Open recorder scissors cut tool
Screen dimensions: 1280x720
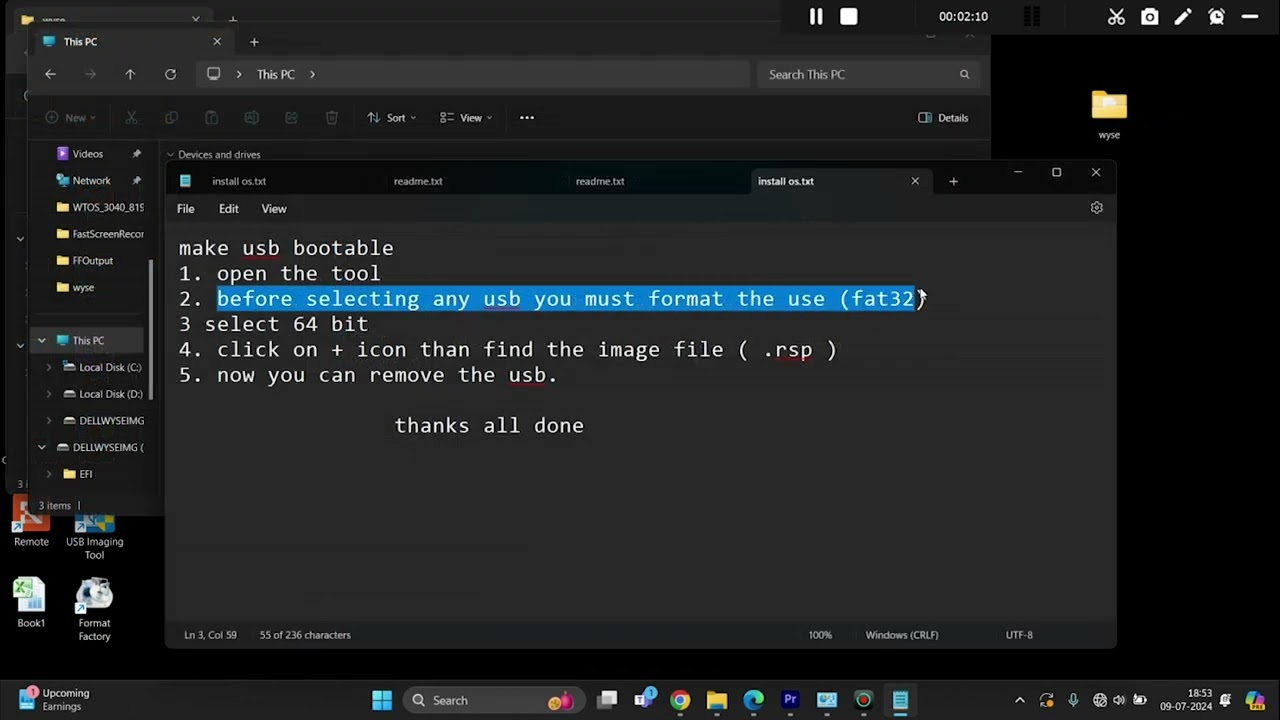click(x=1116, y=17)
